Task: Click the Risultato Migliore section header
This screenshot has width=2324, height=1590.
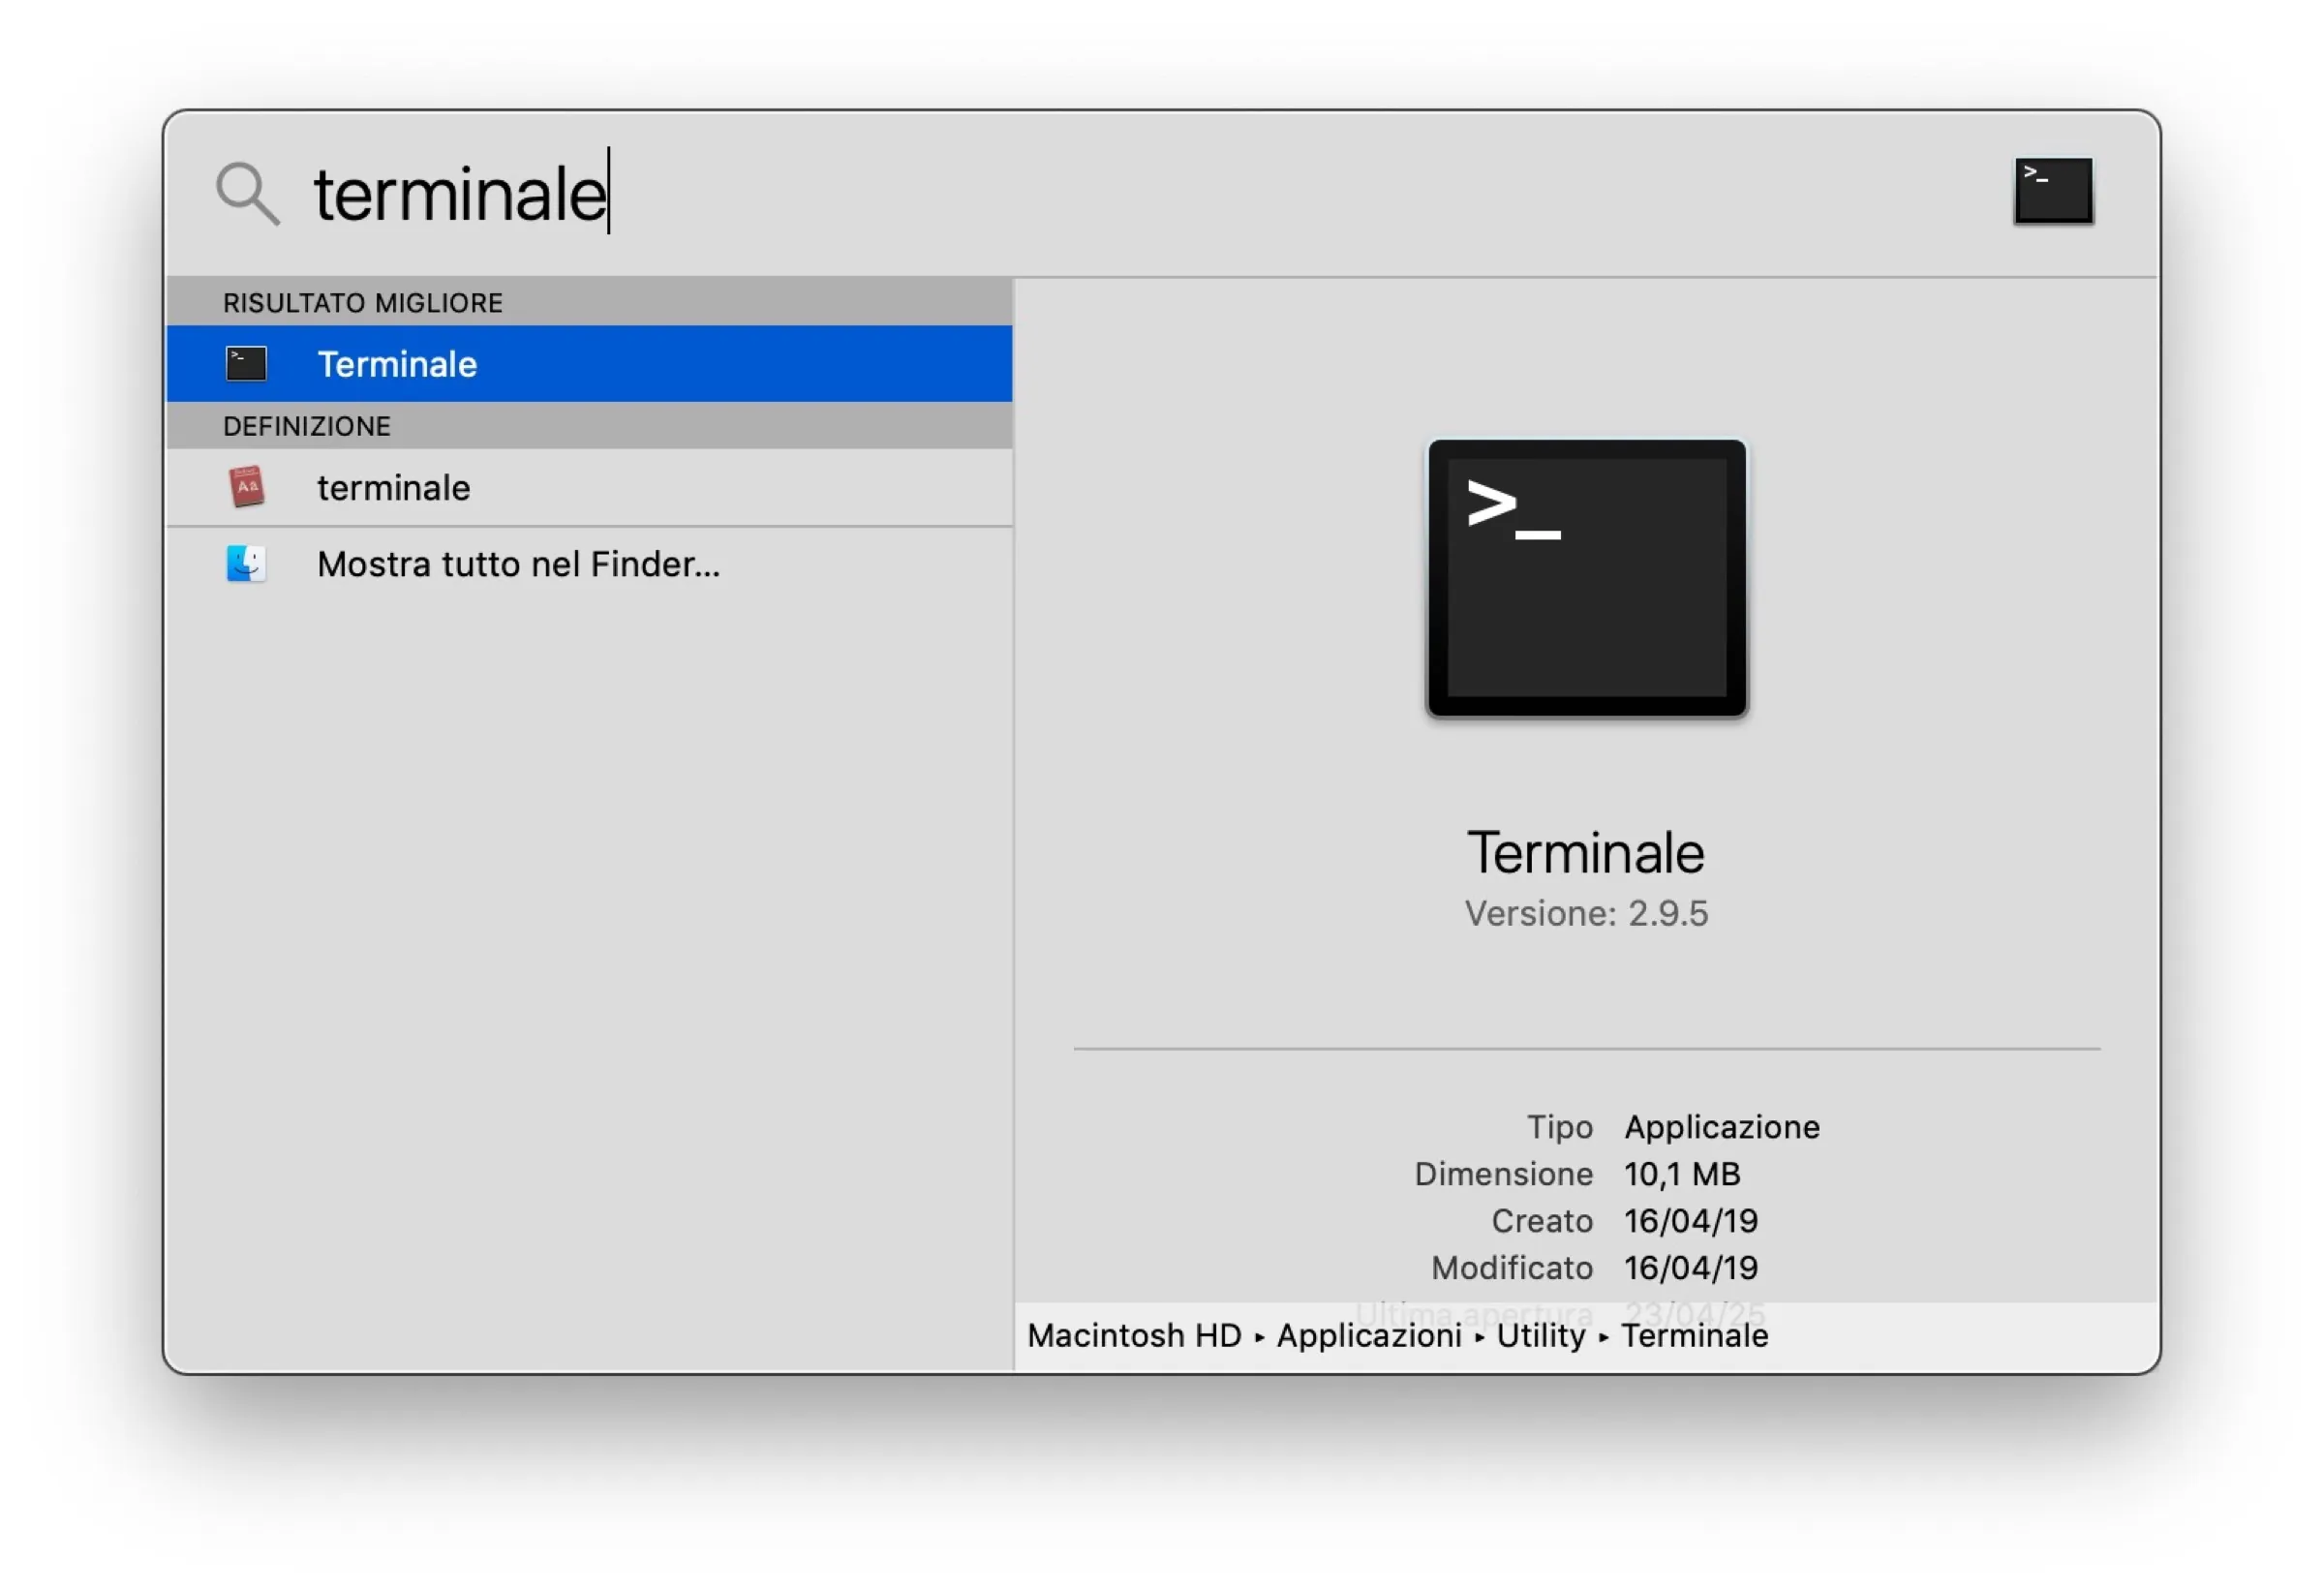Action: 362,302
